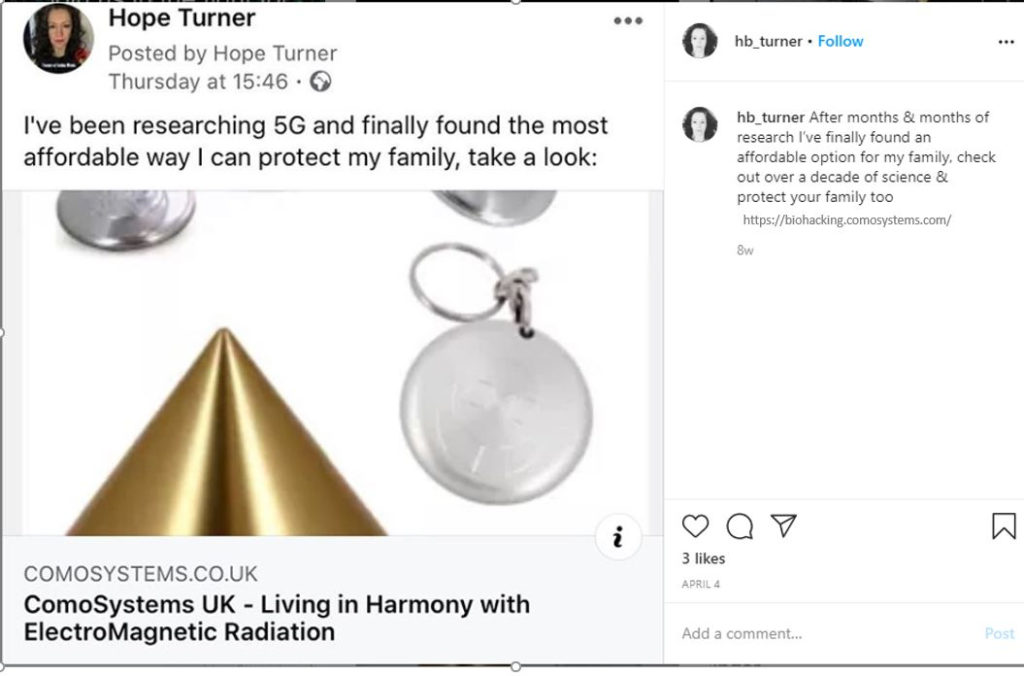The width and height of the screenshot is (1024, 676).
Task: Like the Instagram post with heart icon
Action: (x=695, y=526)
